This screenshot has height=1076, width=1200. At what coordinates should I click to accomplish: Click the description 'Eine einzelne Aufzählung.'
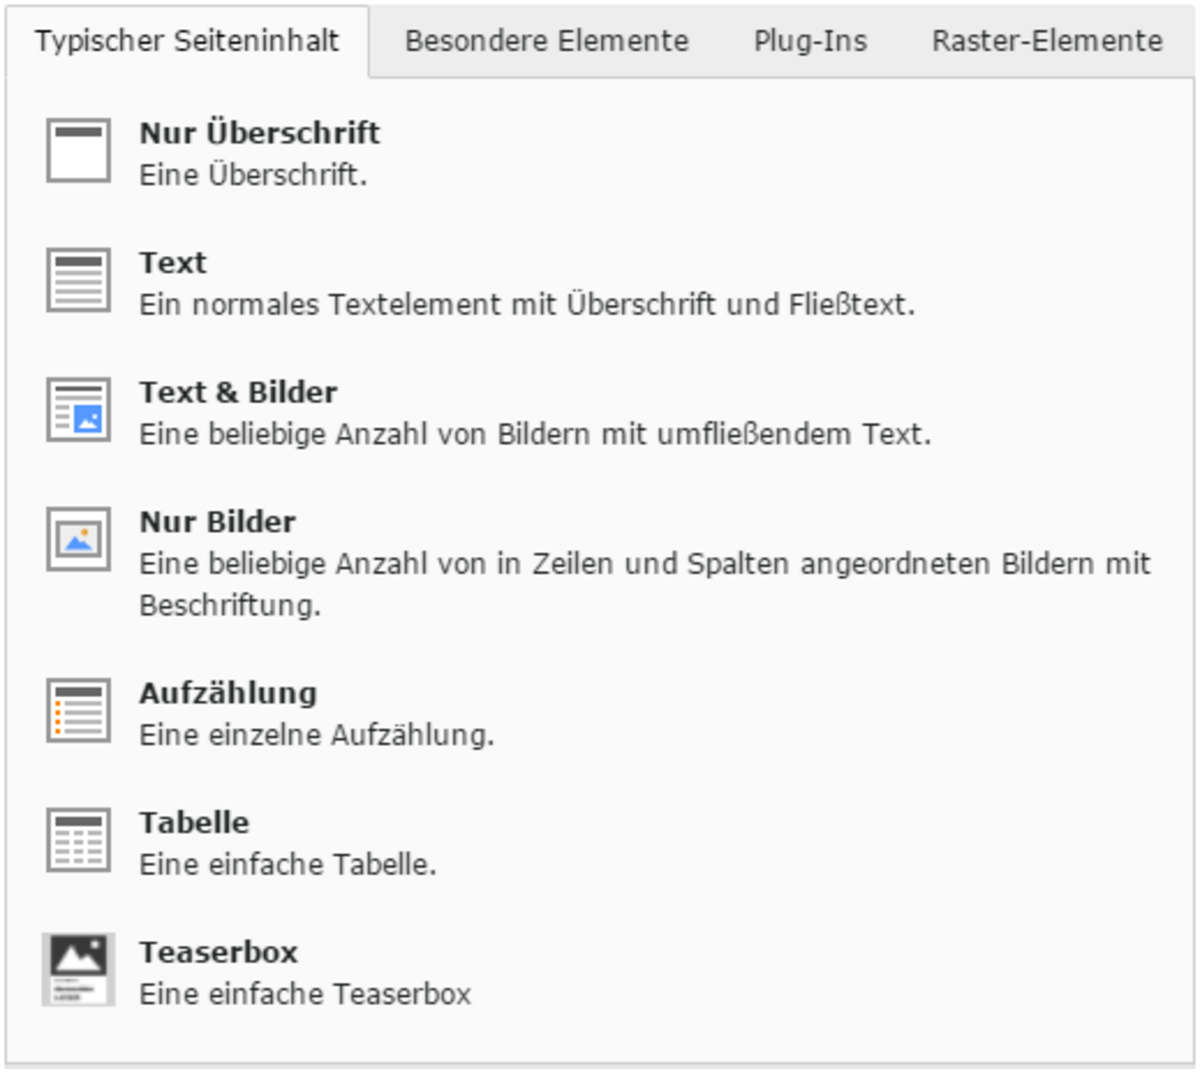click(317, 735)
